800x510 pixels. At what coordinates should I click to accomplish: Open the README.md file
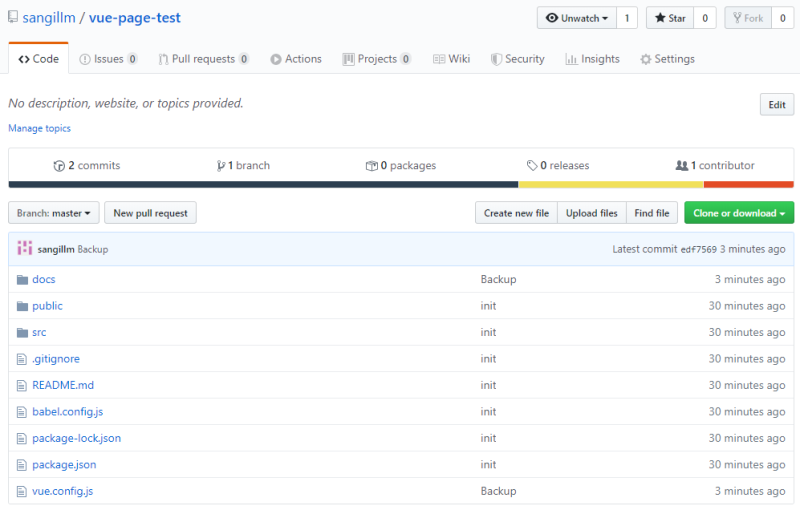click(x=63, y=386)
